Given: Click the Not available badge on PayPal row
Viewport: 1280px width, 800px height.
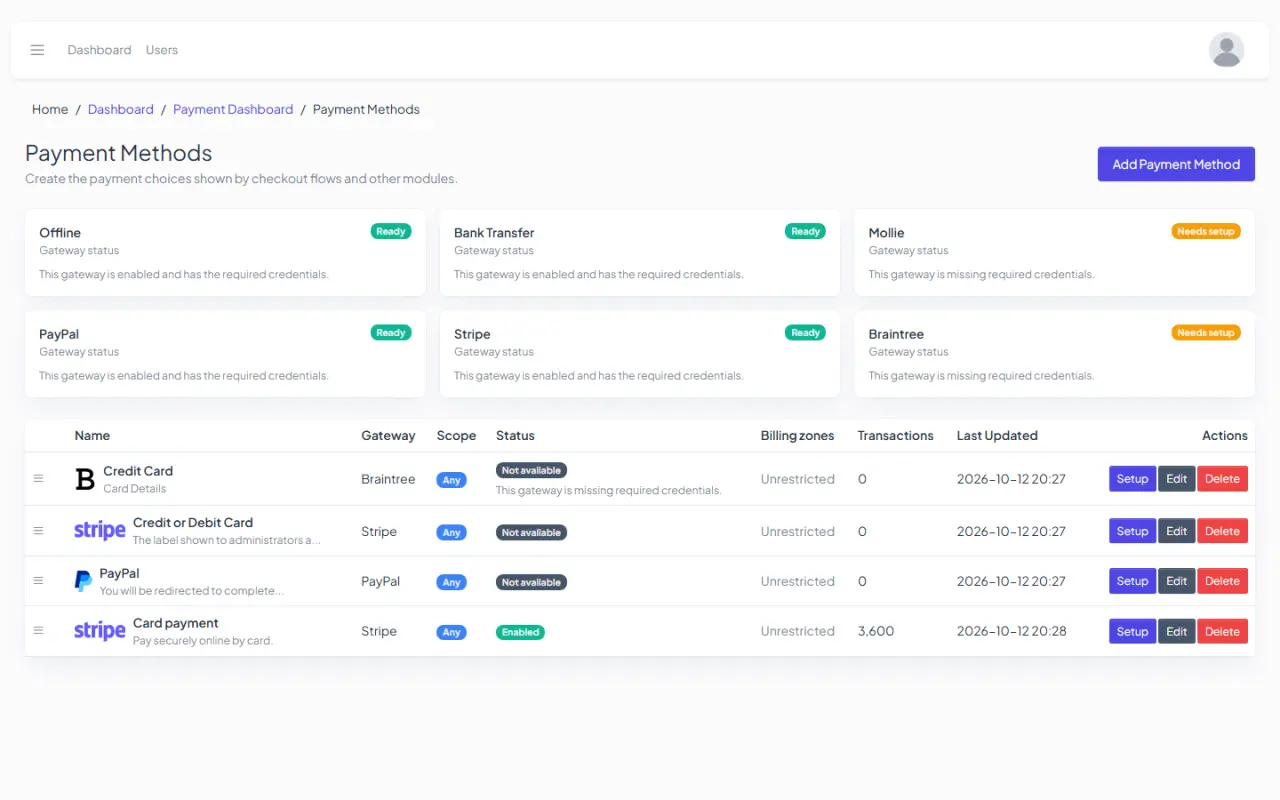Looking at the screenshot, I should point(531,582).
